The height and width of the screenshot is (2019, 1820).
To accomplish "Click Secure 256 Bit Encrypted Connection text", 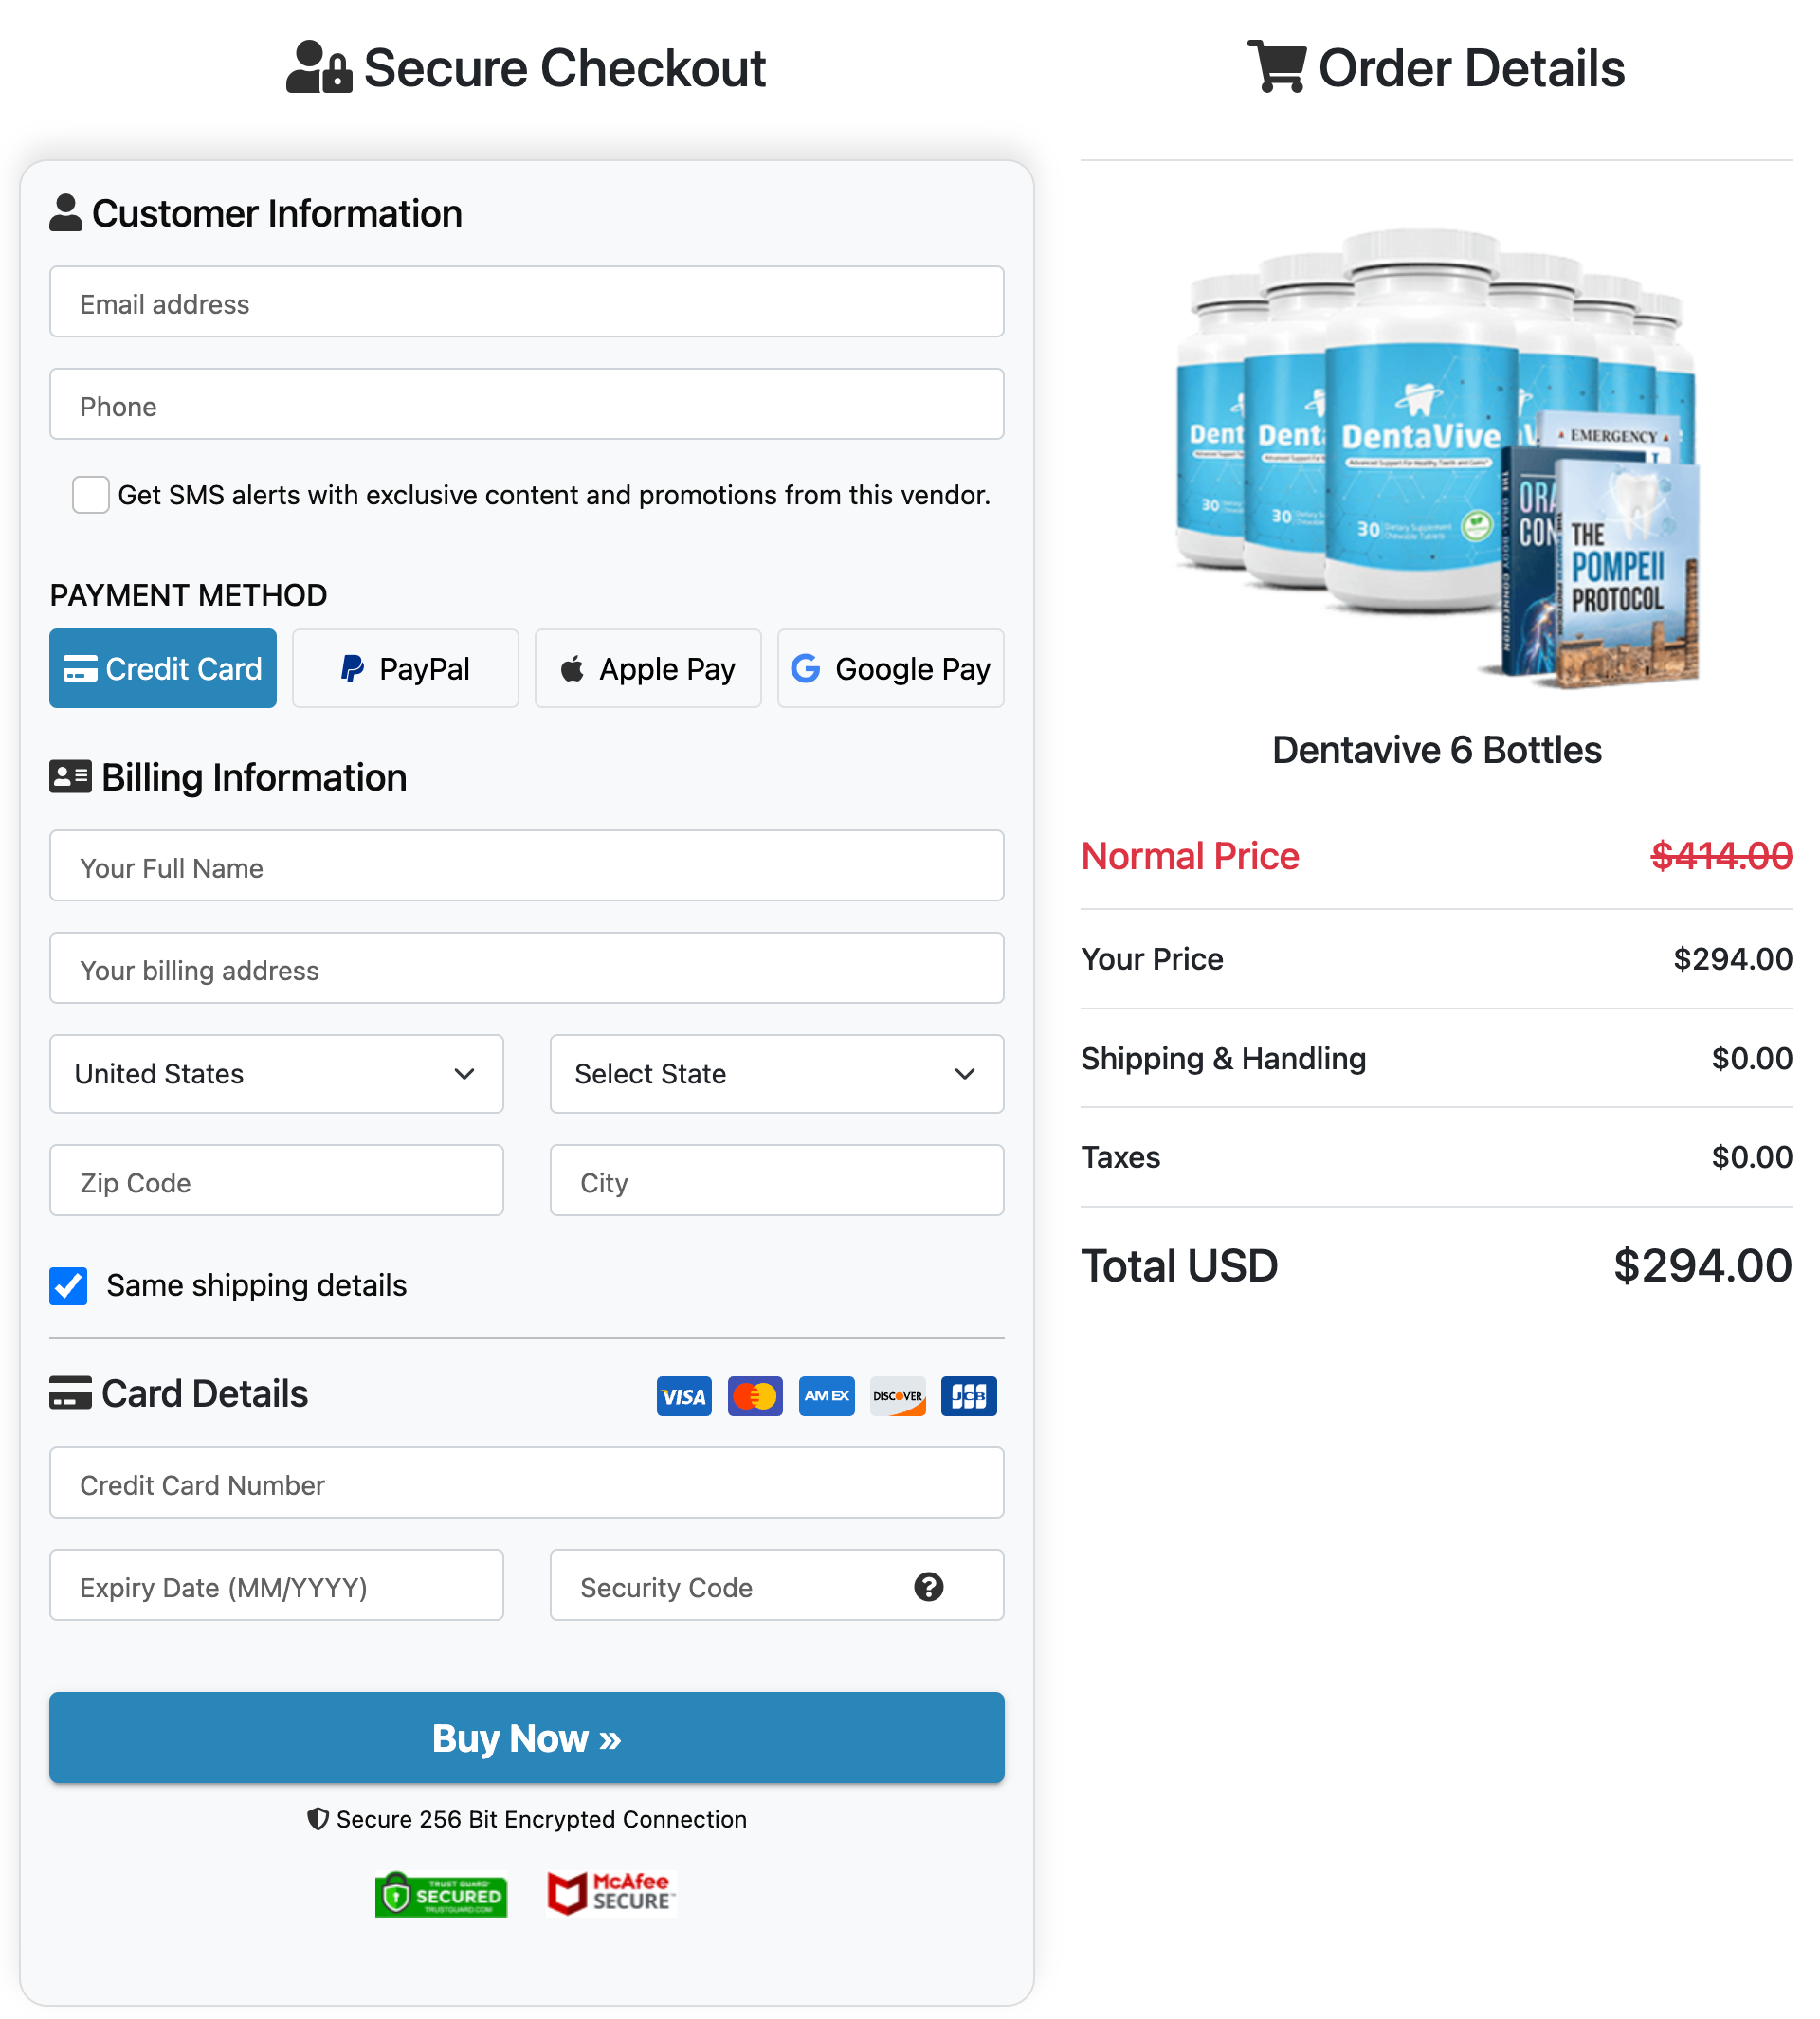I will [x=541, y=1819].
